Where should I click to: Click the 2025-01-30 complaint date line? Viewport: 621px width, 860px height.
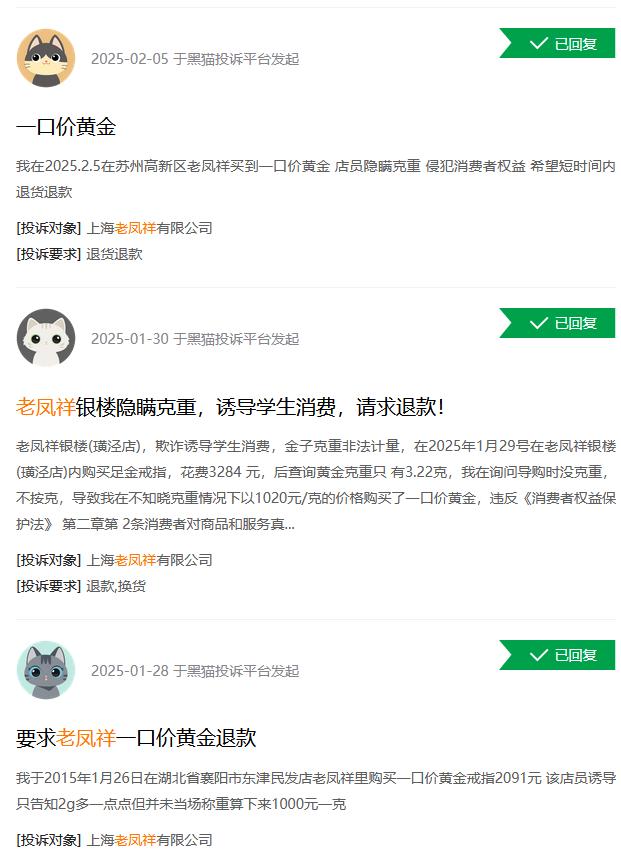[195, 339]
